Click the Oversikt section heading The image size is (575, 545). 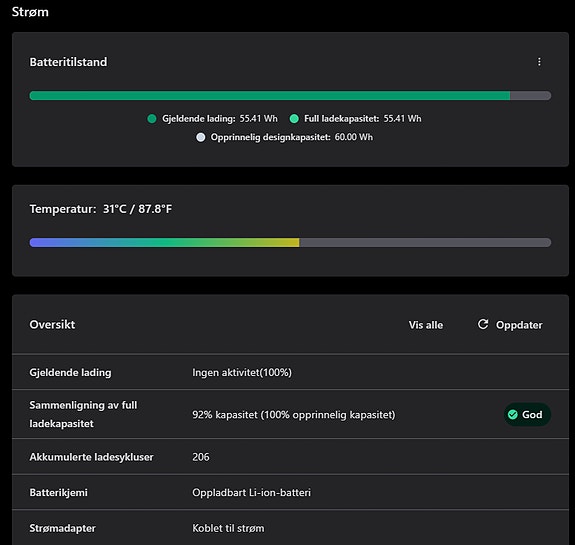(x=52, y=325)
